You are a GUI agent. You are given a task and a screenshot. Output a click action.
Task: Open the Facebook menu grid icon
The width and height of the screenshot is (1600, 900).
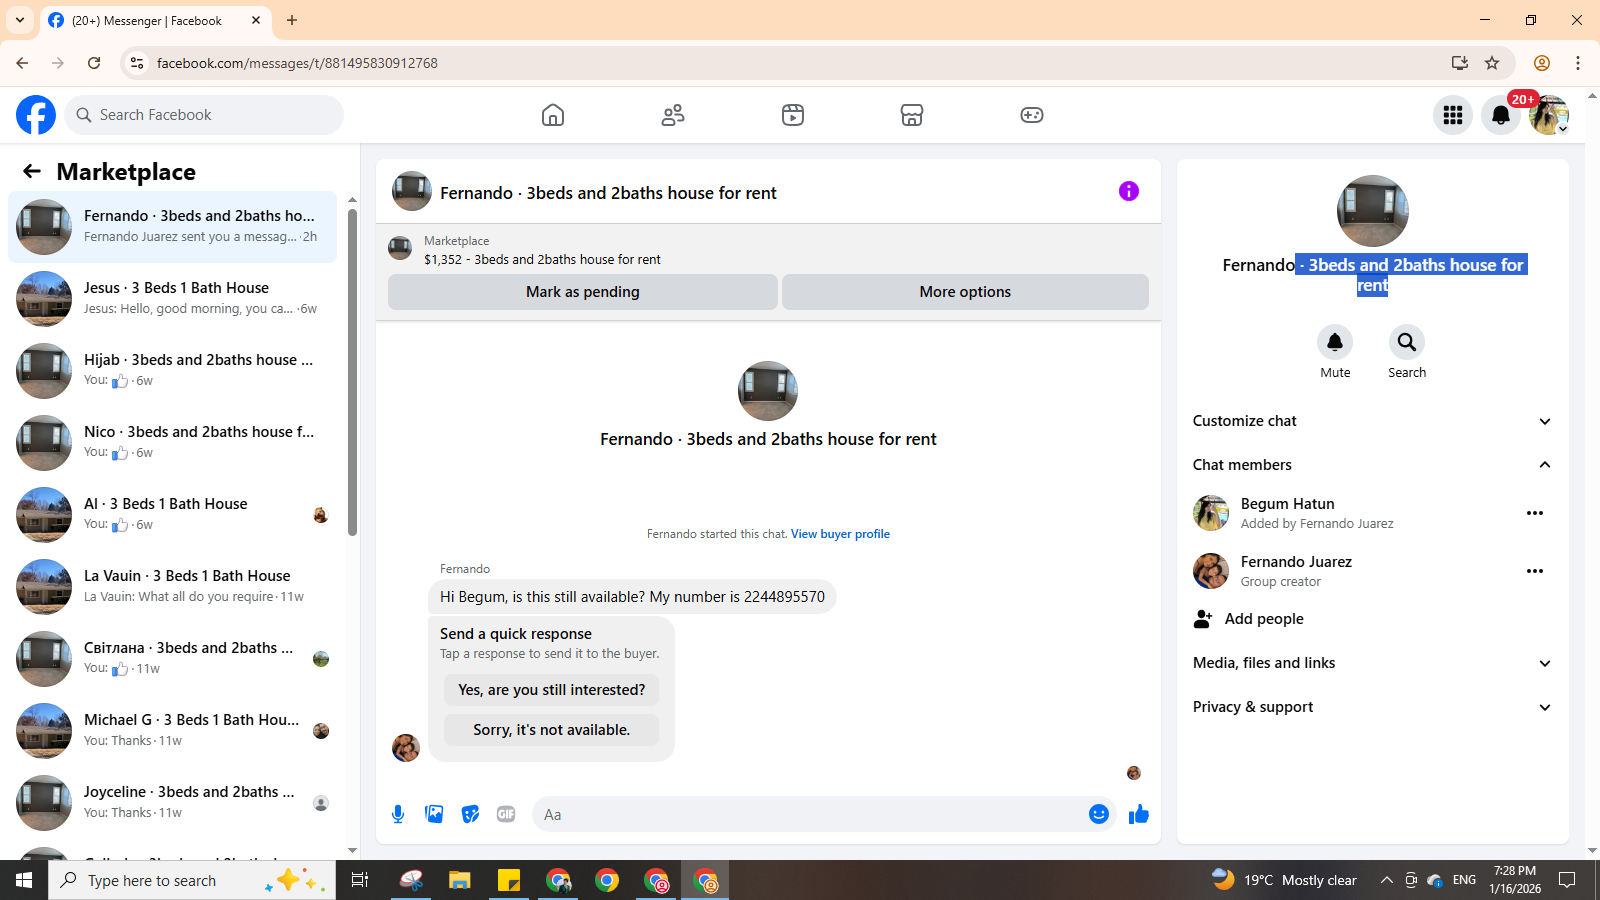(1453, 115)
